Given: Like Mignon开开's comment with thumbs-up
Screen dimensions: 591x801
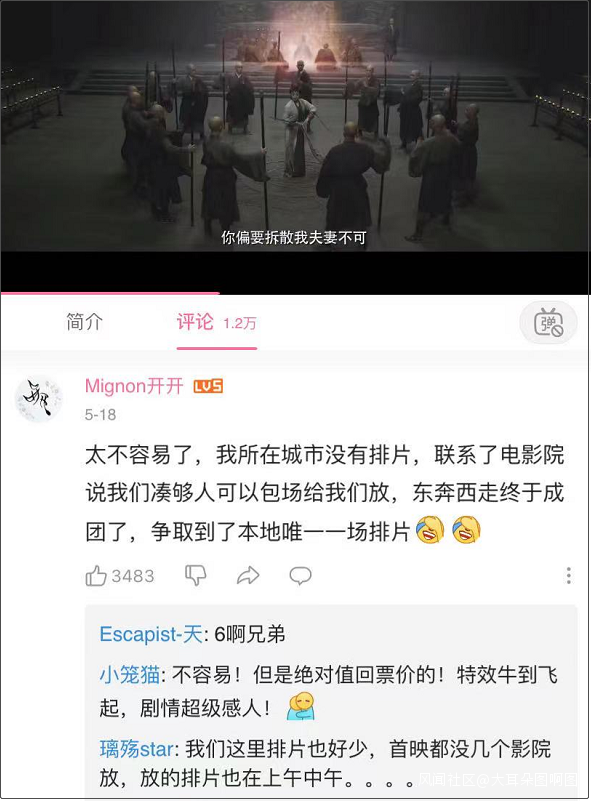Looking at the screenshot, I should click(x=96, y=576).
